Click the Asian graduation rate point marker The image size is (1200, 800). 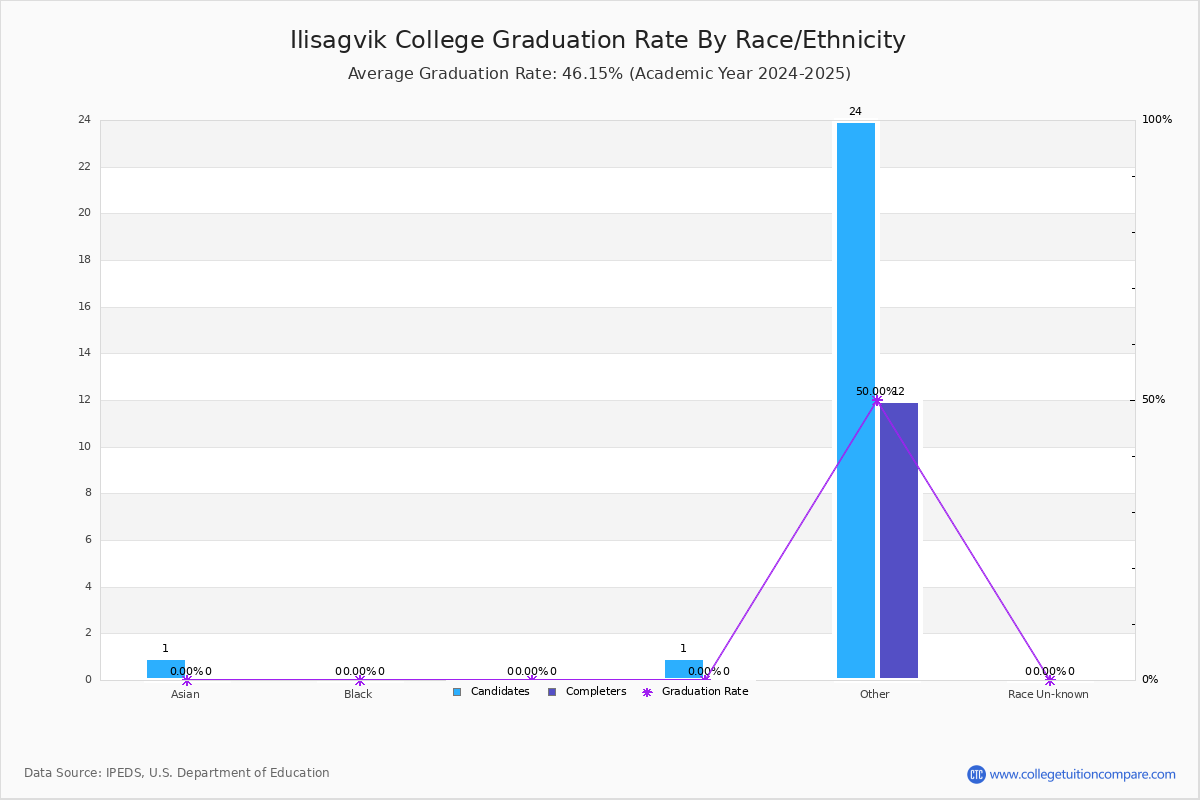click(x=187, y=680)
